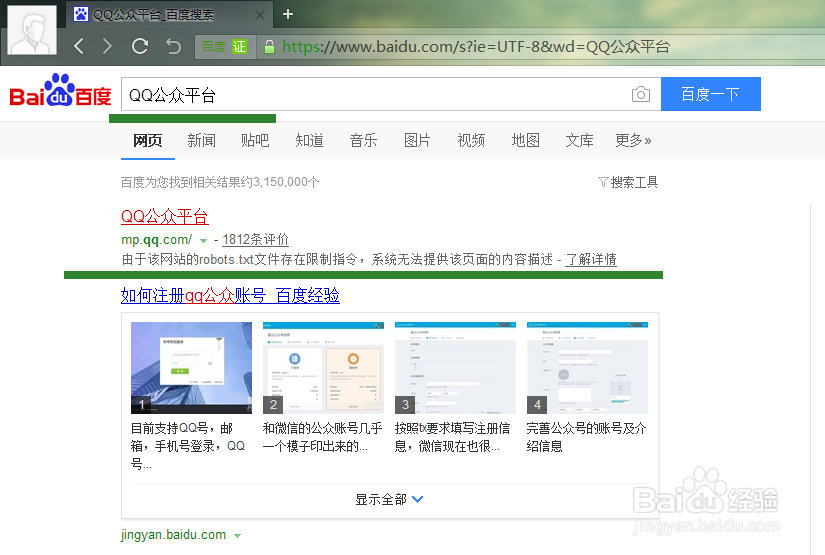Select the 网页 tab
Image resolution: width=825 pixels, height=555 pixels.
[147, 140]
